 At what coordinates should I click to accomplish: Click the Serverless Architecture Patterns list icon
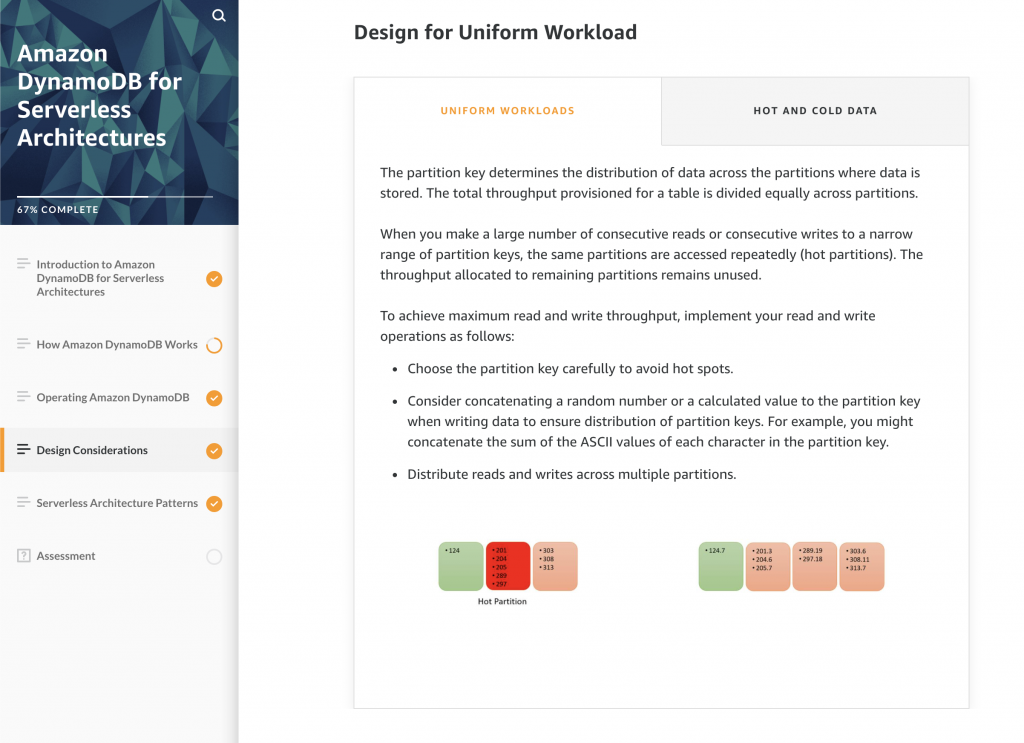23,503
